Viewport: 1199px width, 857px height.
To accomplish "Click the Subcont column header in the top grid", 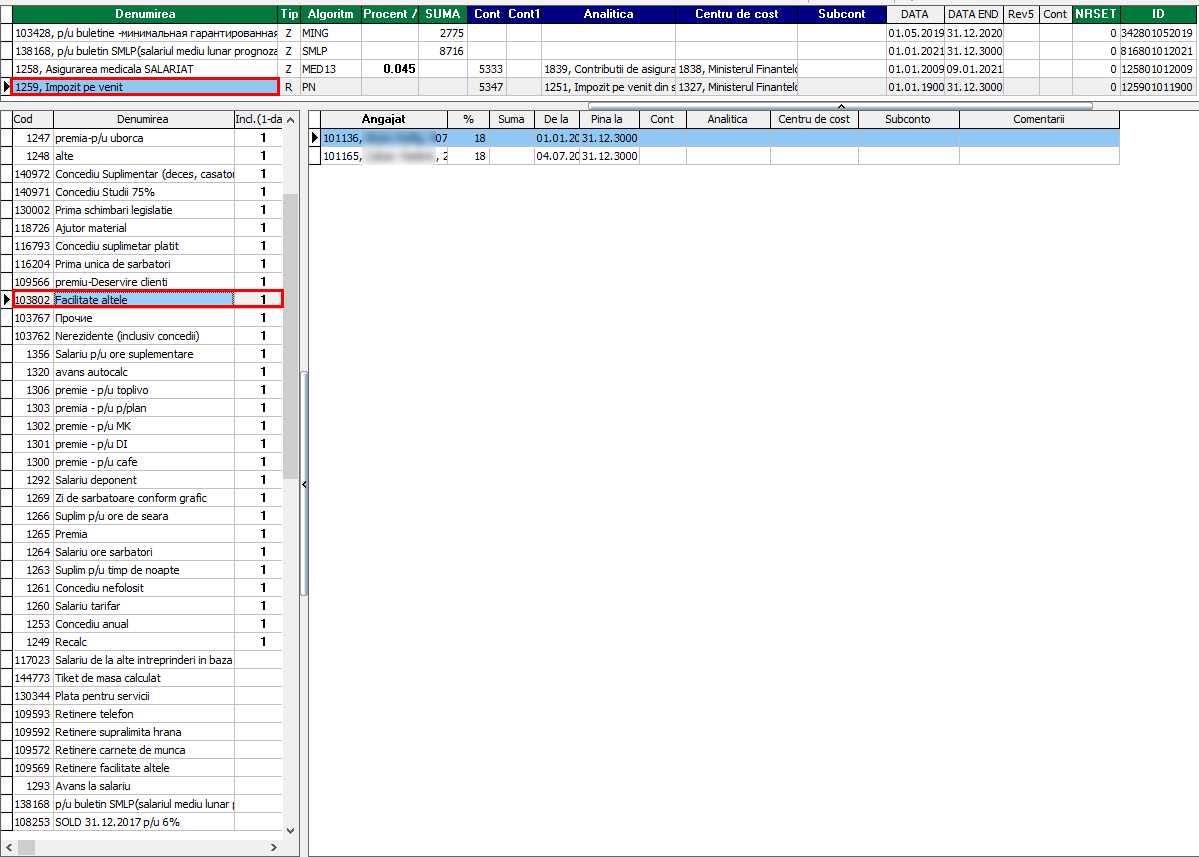I will [x=841, y=14].
